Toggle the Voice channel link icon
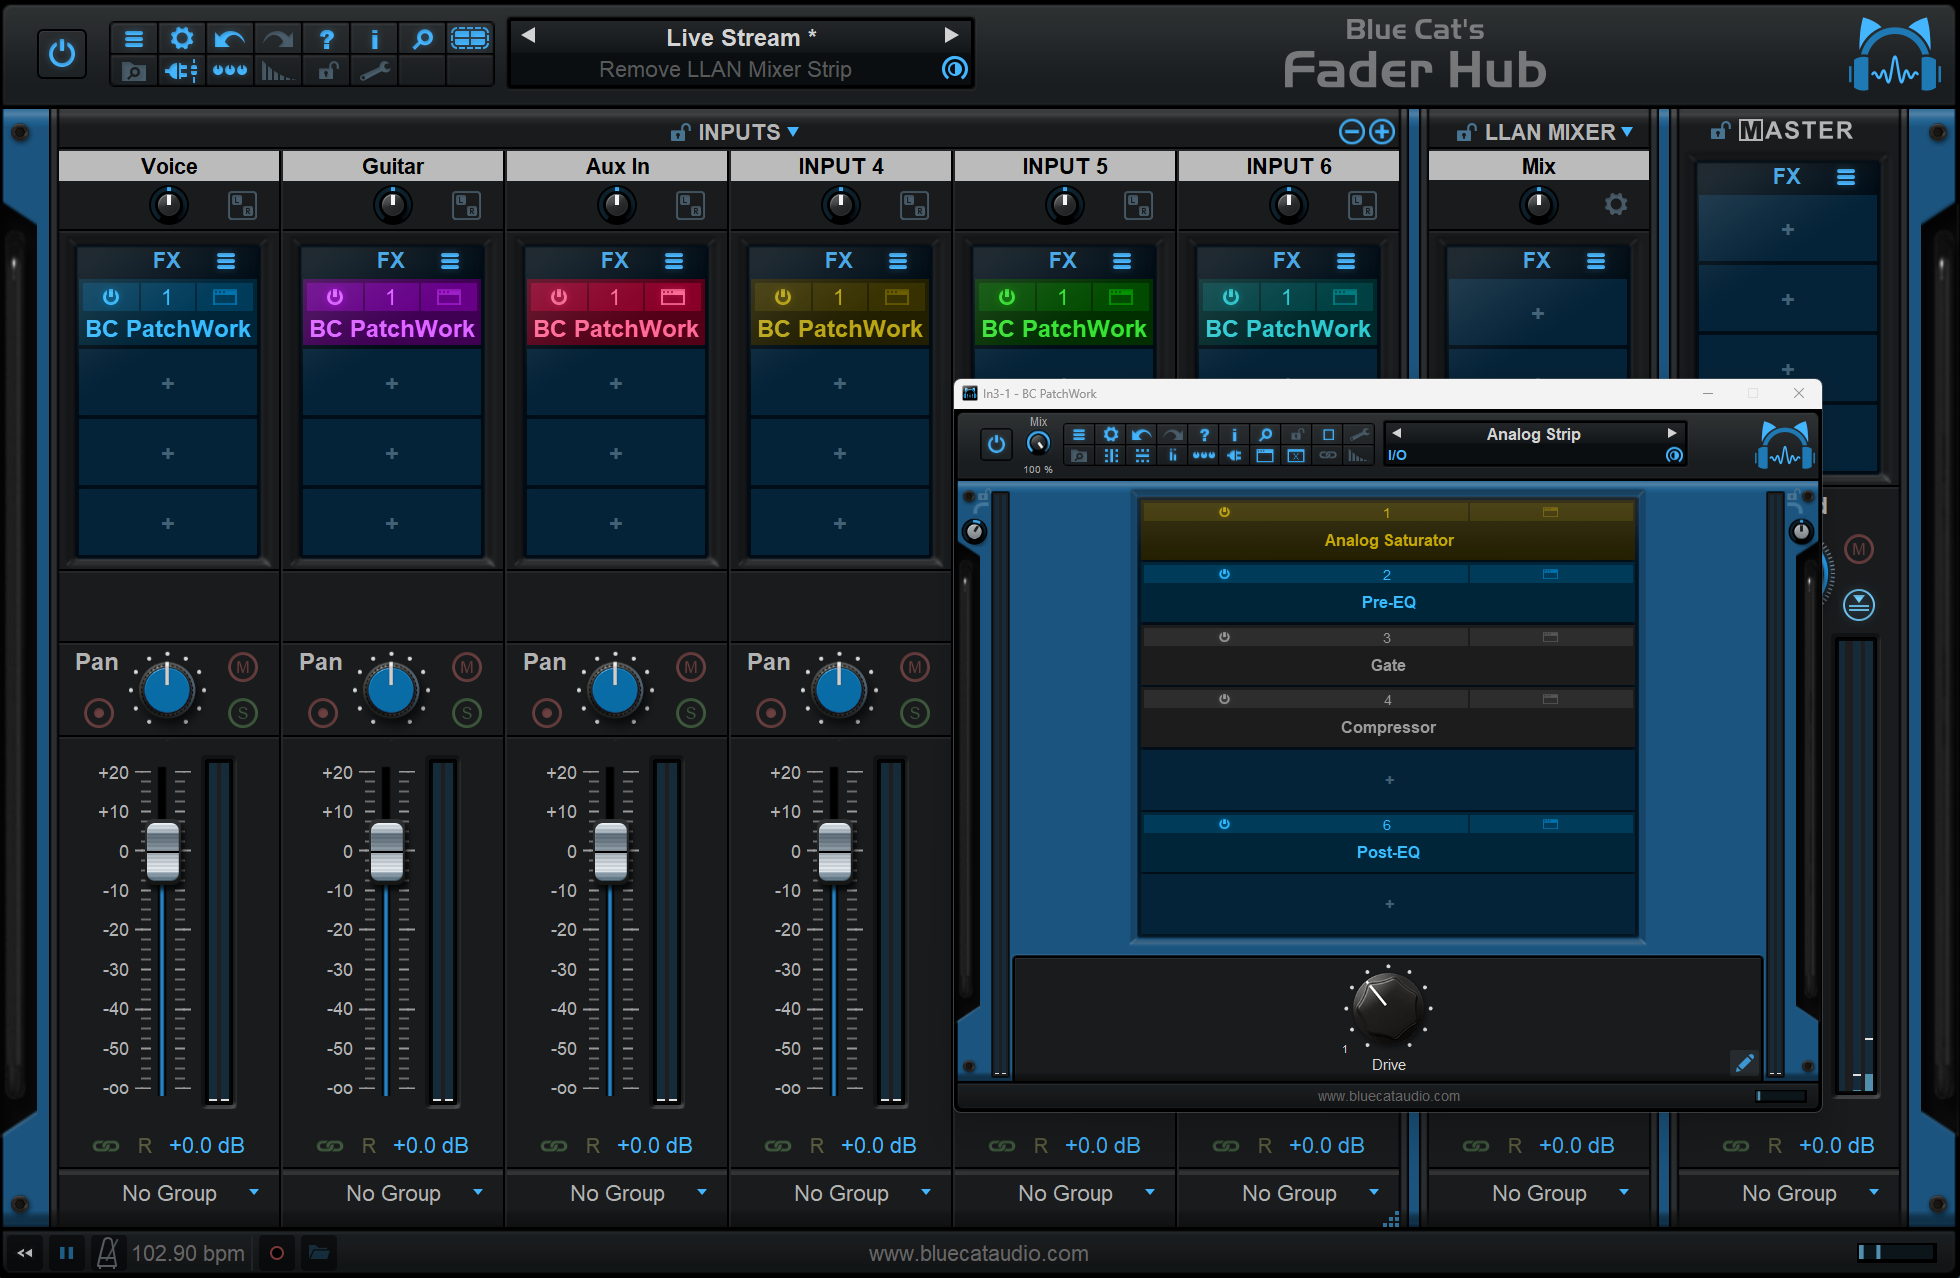 point(106,1146)
